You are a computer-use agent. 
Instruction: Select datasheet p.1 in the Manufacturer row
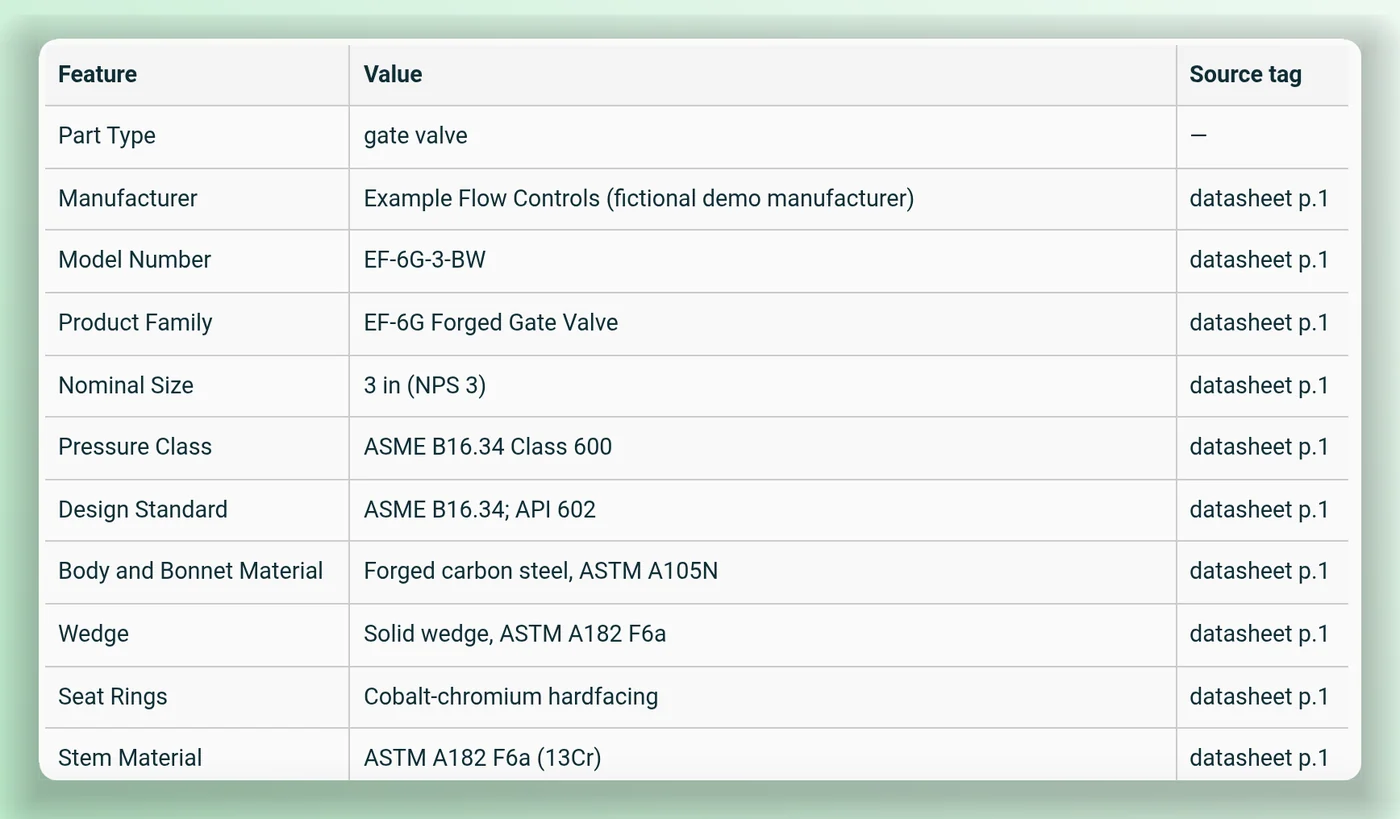pyautogui.click(x=1259, y=199)
